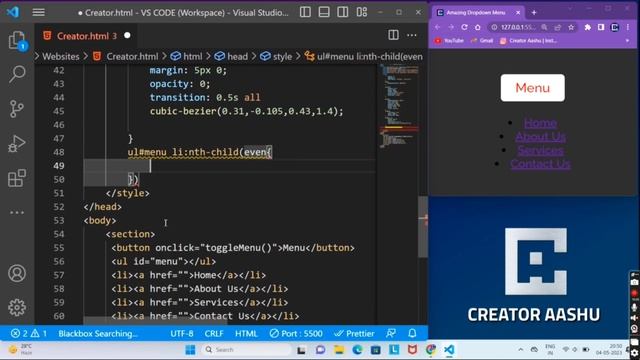The width and height of the screenshot is (640, 360).
Task: Toggle the bottom panel layout button
Action: [x=324, y=12]
